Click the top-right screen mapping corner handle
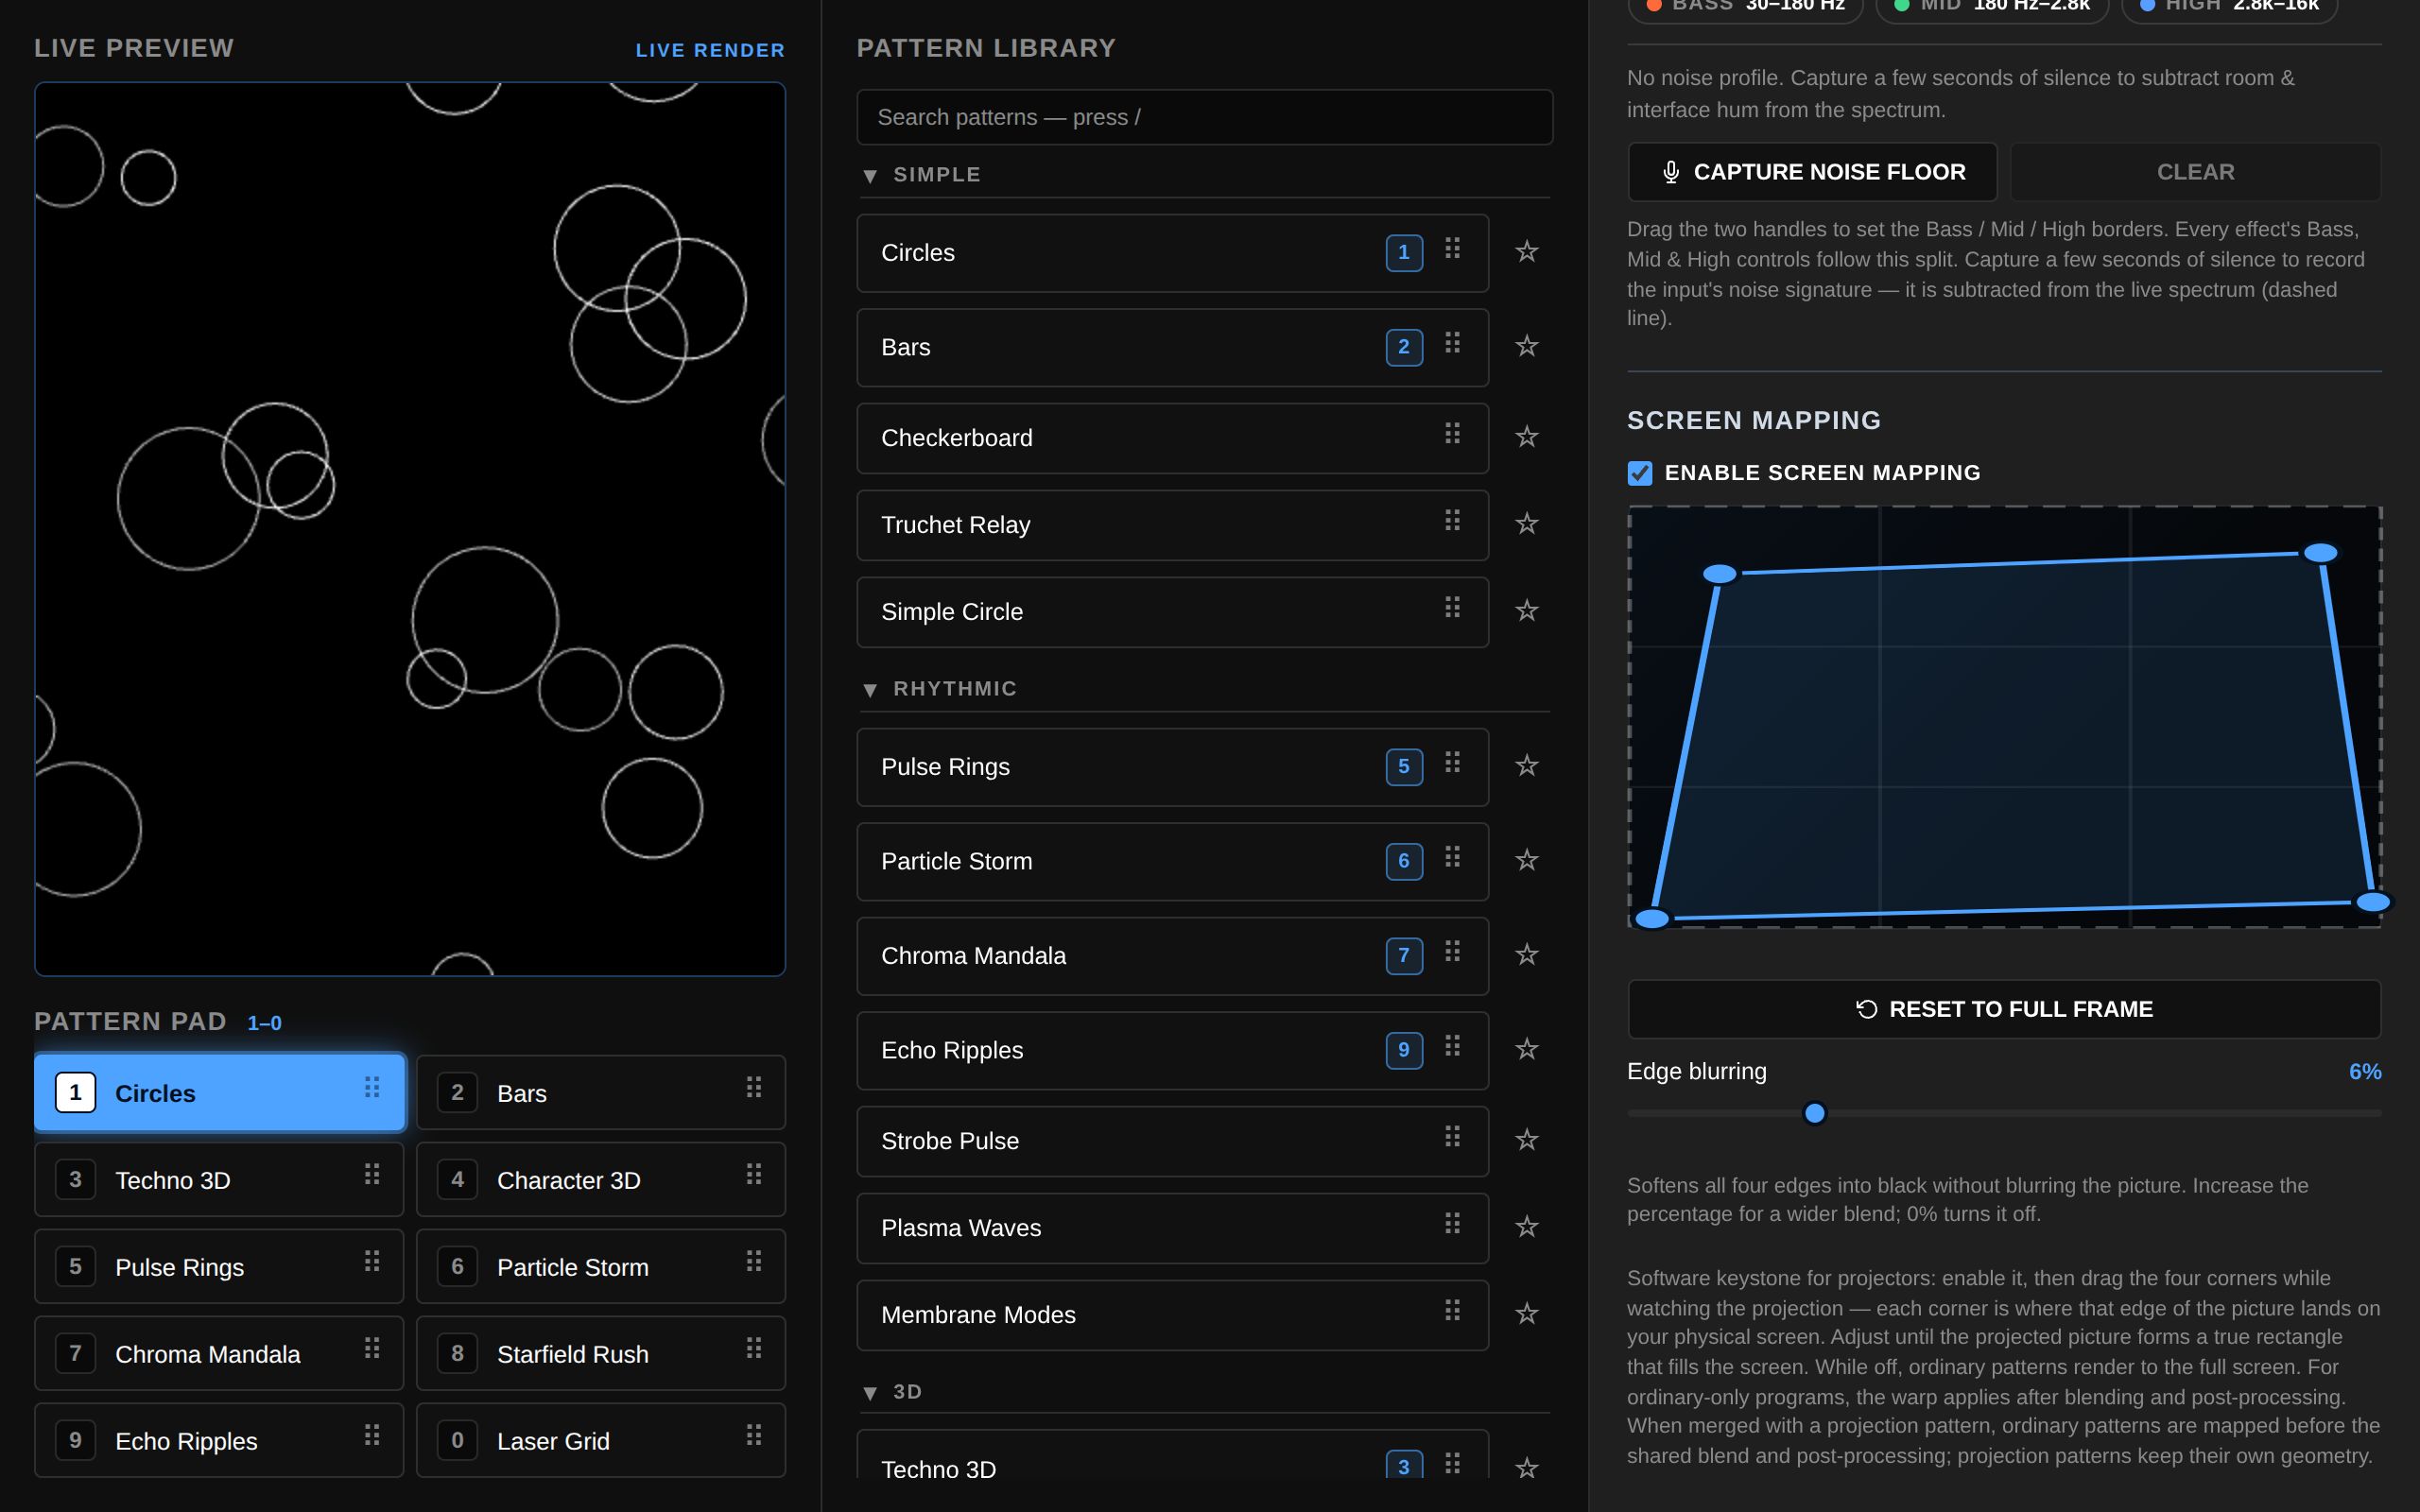 point(2320,553)
